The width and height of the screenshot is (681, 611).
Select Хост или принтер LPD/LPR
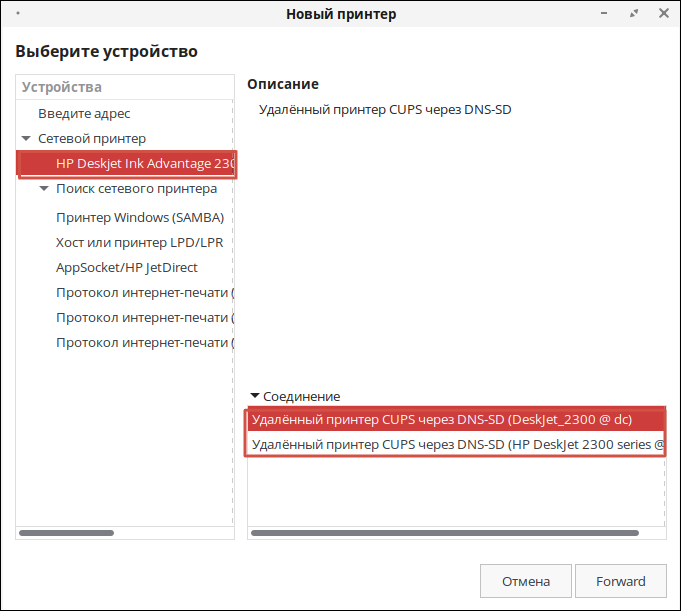tap(138, 242)
